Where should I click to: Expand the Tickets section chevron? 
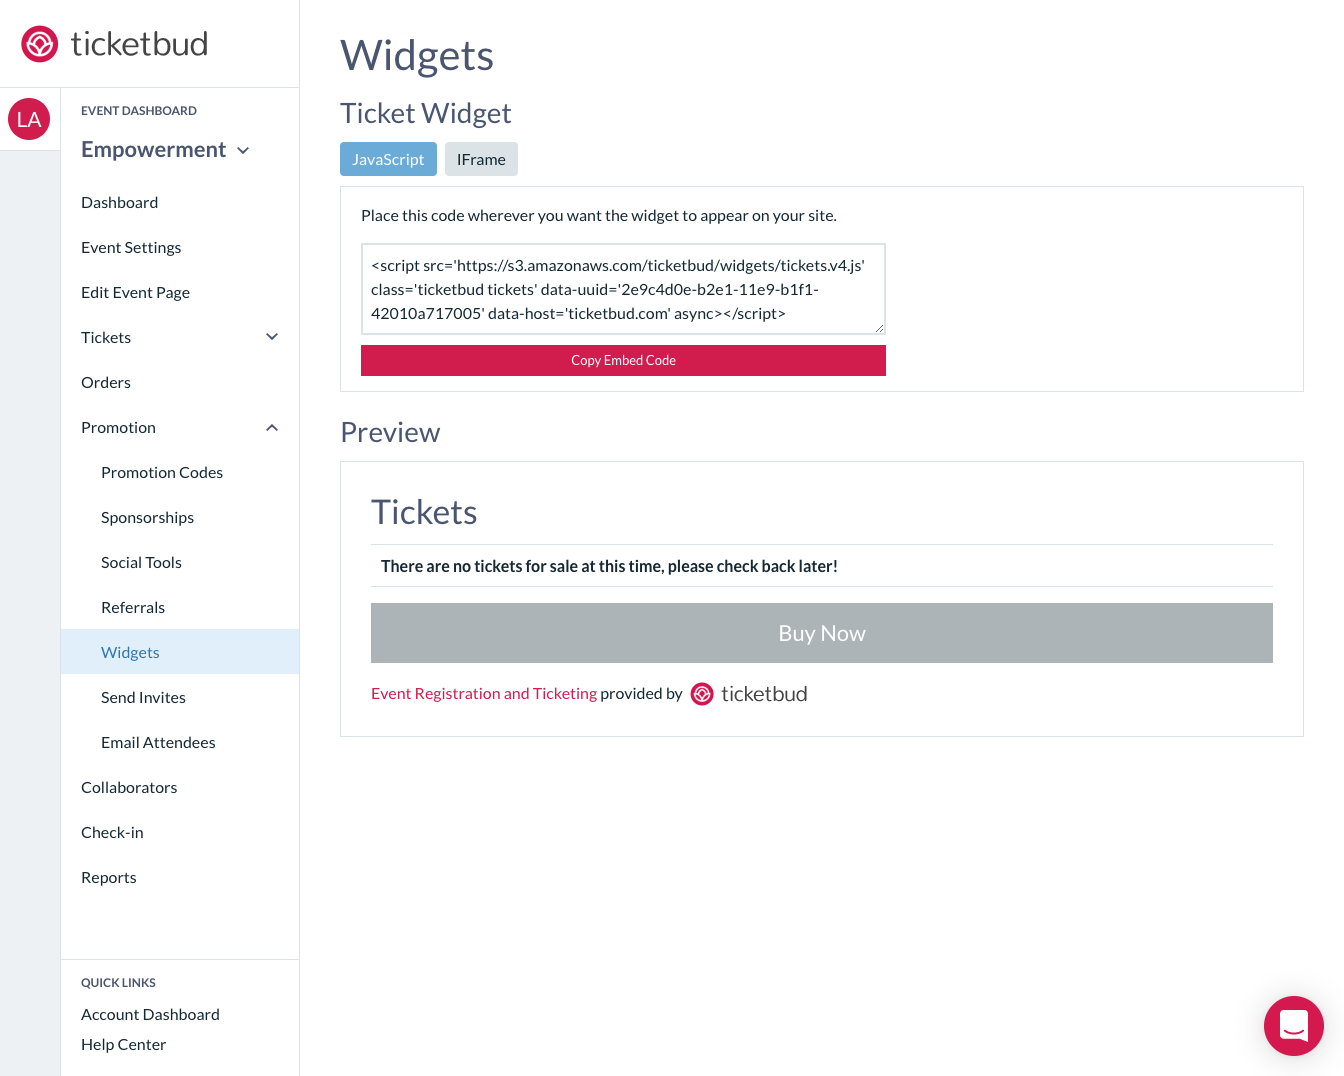(x=271, y=337)
